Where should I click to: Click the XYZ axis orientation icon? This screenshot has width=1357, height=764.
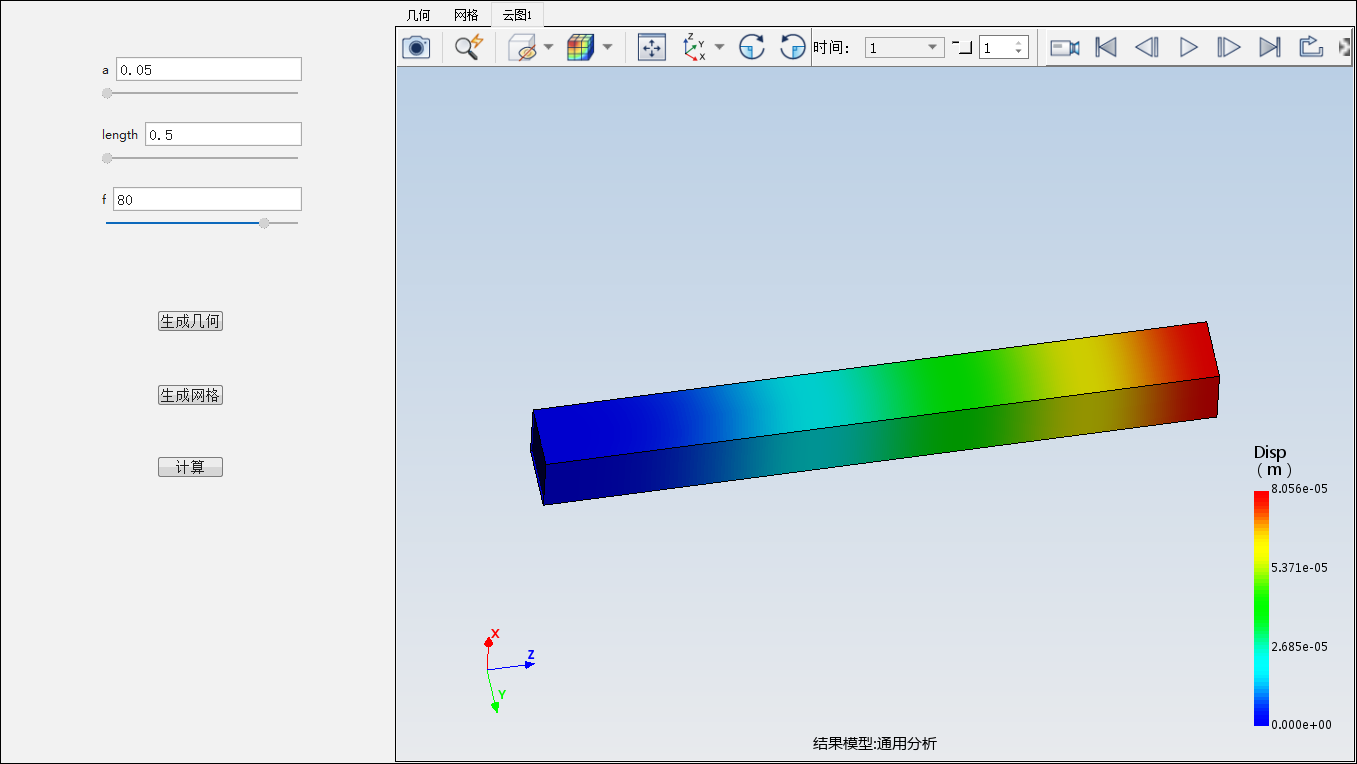[694, 47]
